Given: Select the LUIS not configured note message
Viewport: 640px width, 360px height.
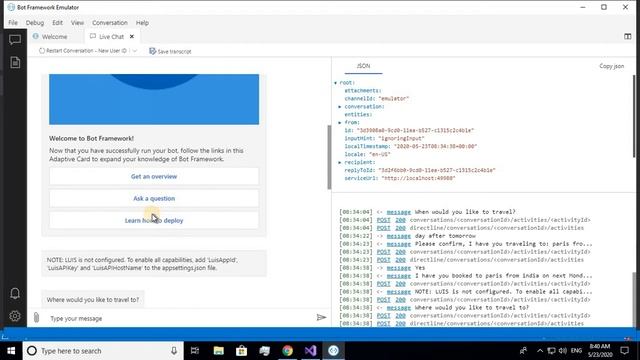Looking at the screenshot, I should pos(154,264).
